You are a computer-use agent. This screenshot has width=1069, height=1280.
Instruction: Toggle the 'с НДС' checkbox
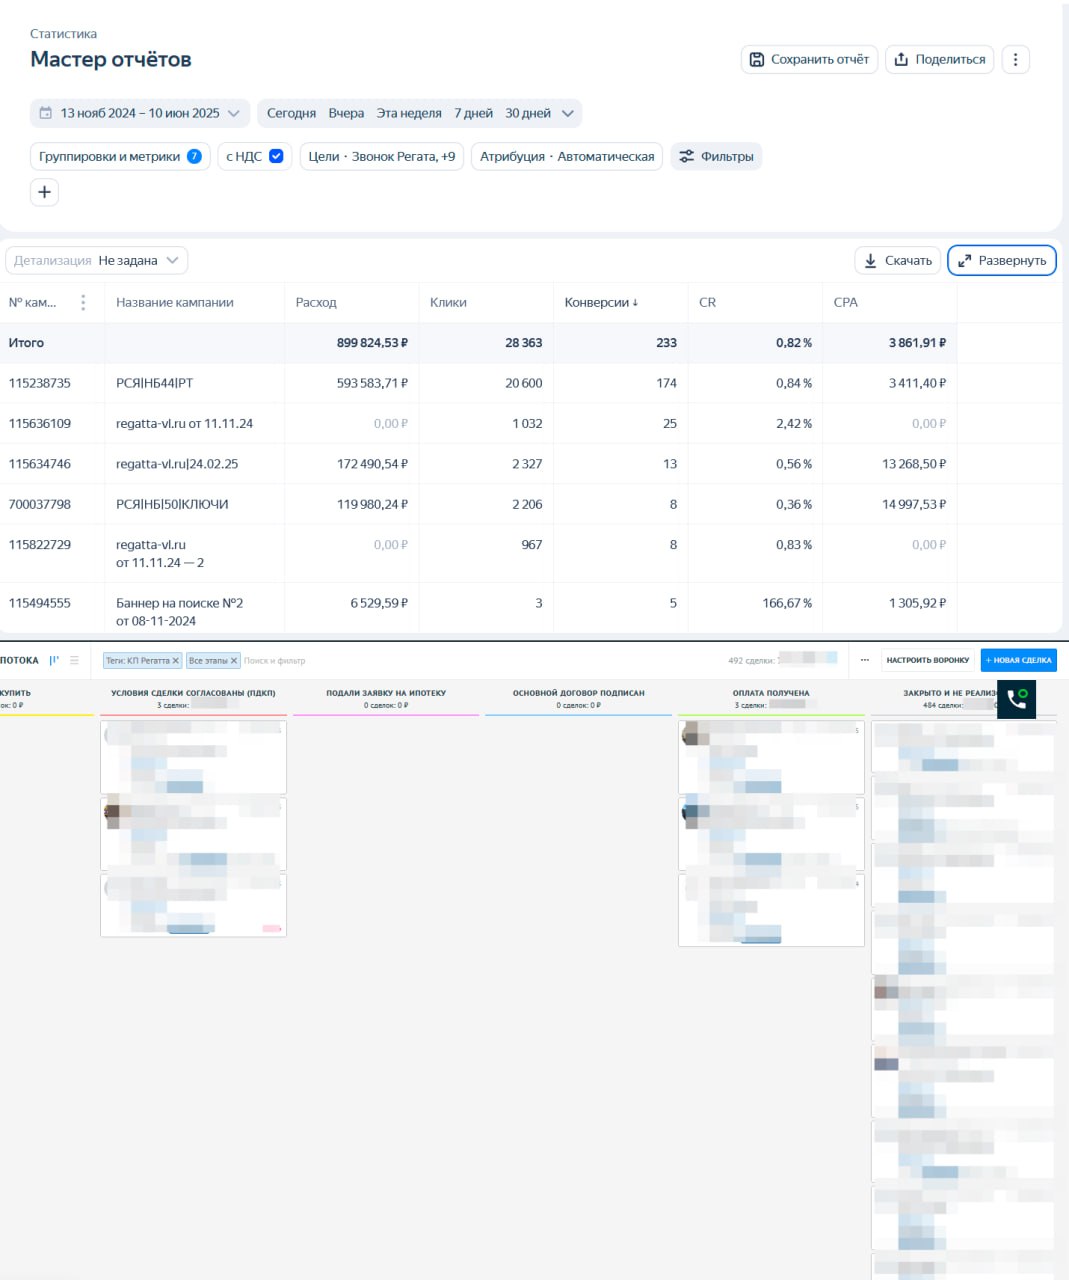coord(276,157)
